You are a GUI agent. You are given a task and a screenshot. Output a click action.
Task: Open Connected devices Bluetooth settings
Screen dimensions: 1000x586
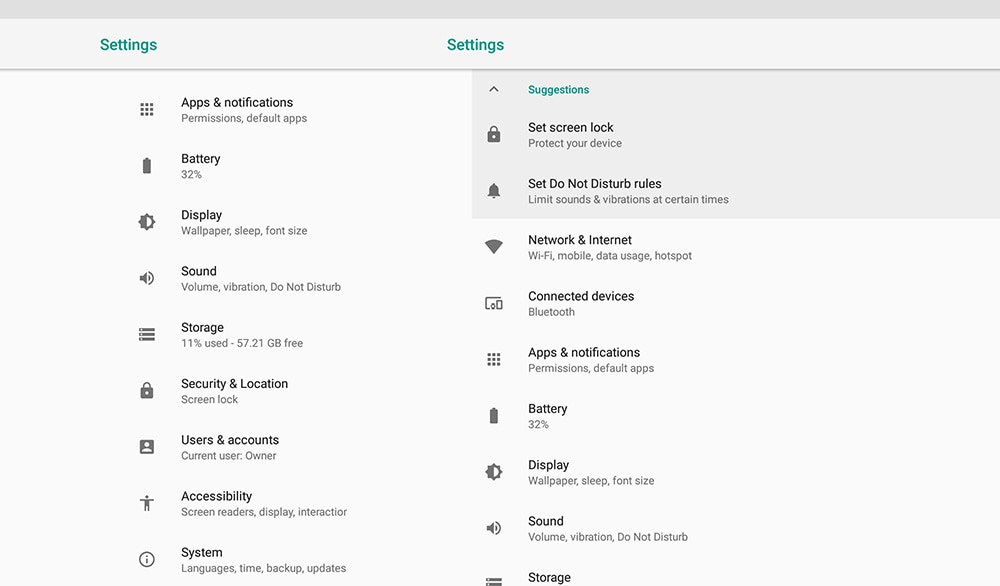coord(581,303)
